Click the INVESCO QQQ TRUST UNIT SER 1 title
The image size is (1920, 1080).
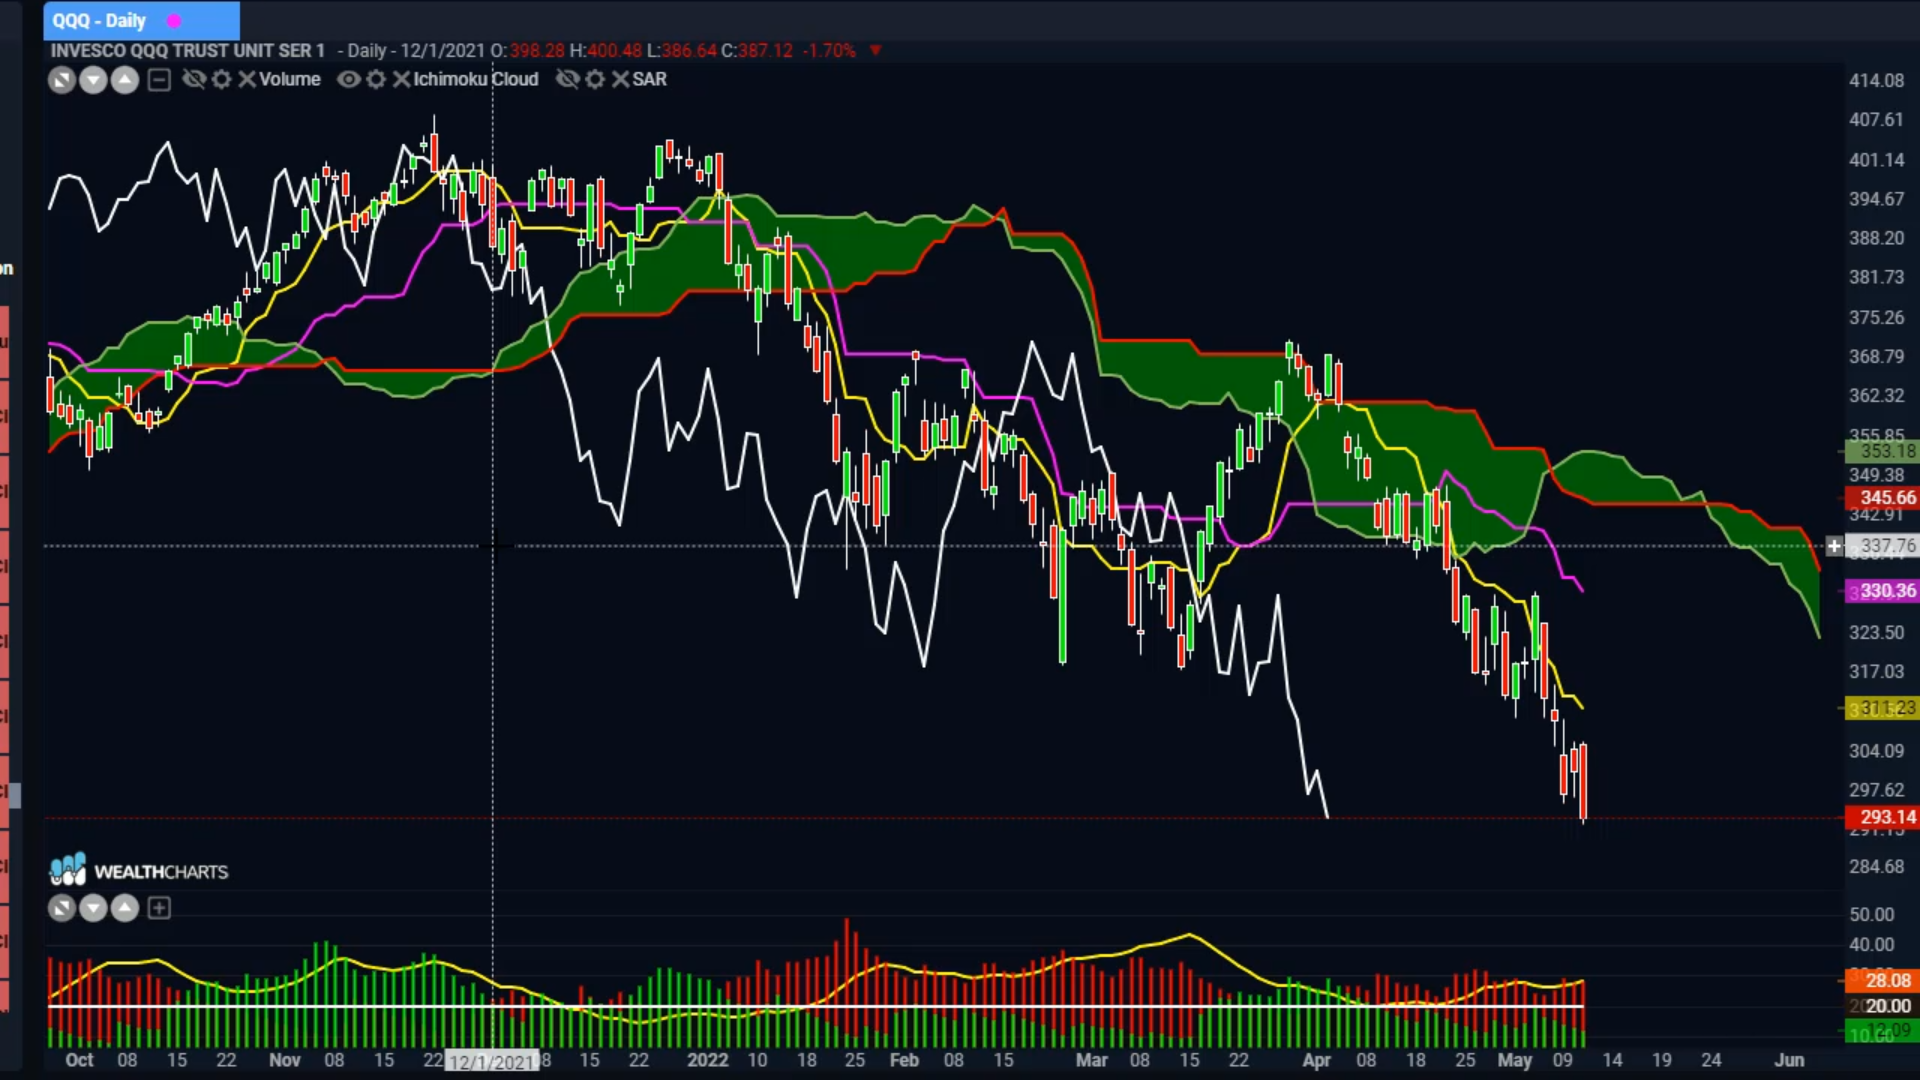pos(188,50)
